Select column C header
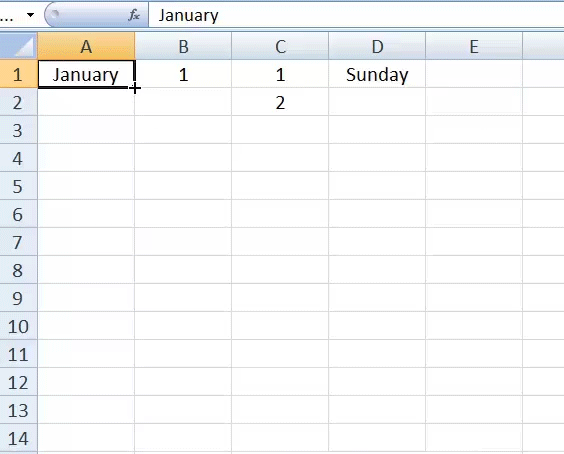This screenshot has height=454, width=564. (280, 46)
